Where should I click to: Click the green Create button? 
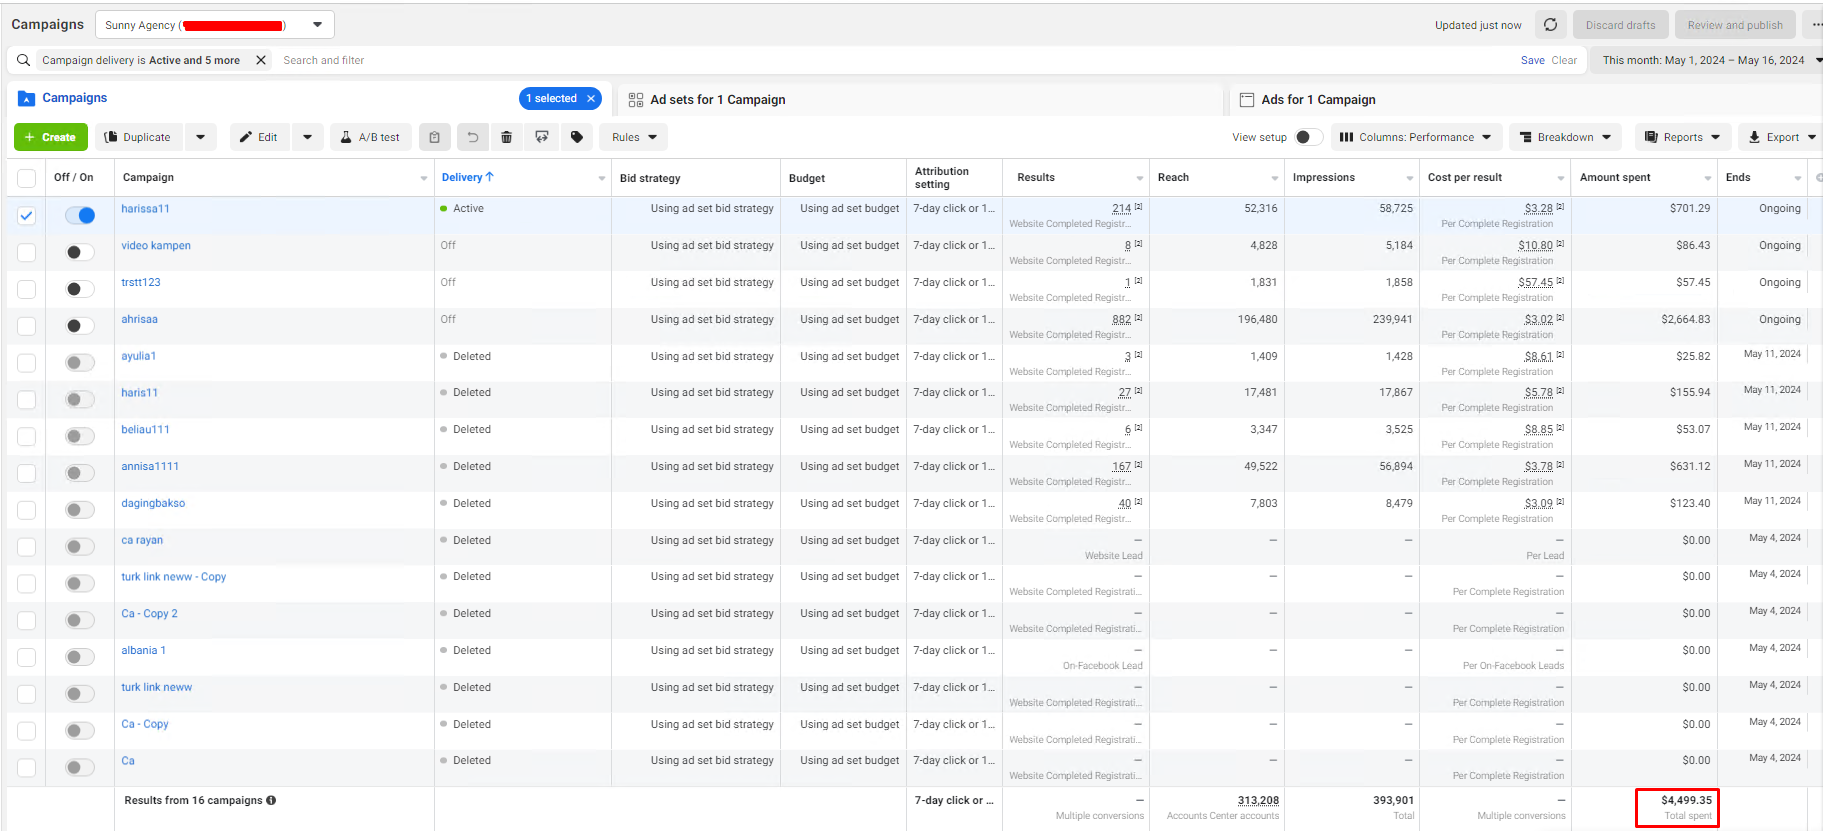coord(51,137)
